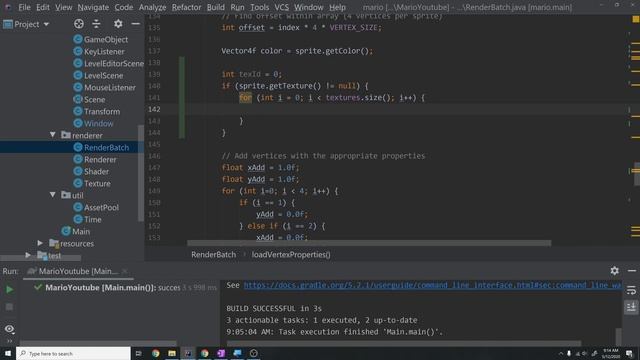
Task: Click the collapse all icon in Project panel
Action: click(x=96, y=24)
